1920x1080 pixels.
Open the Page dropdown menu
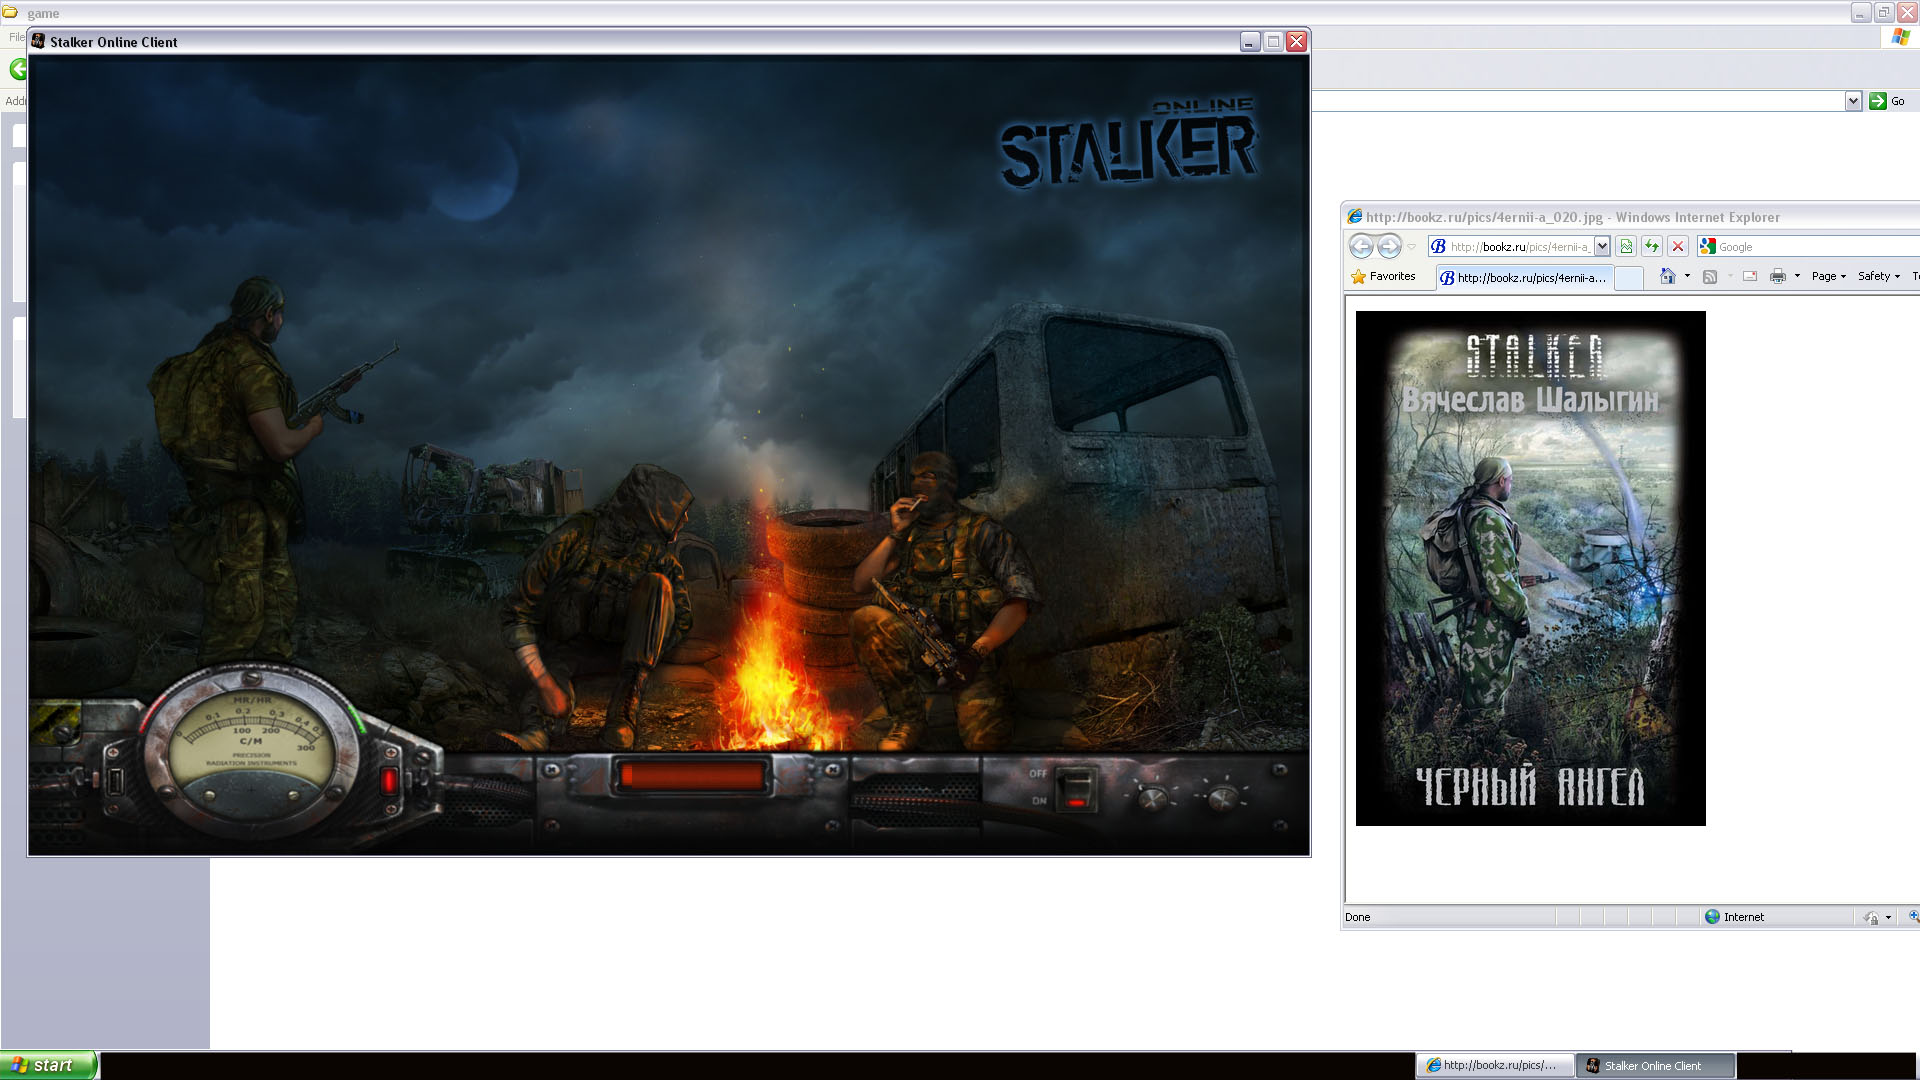point(1828,277)
